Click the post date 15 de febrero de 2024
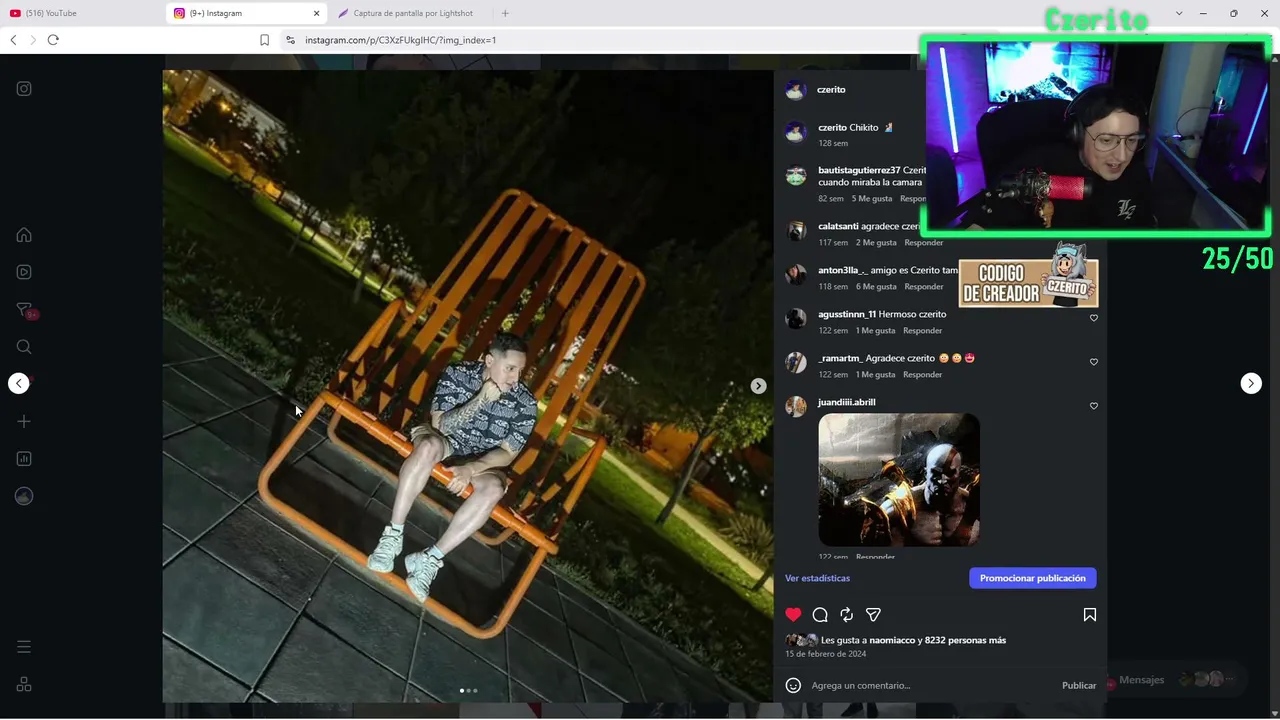This screenshot has height=720, width=1280. (x=825, y=654)
